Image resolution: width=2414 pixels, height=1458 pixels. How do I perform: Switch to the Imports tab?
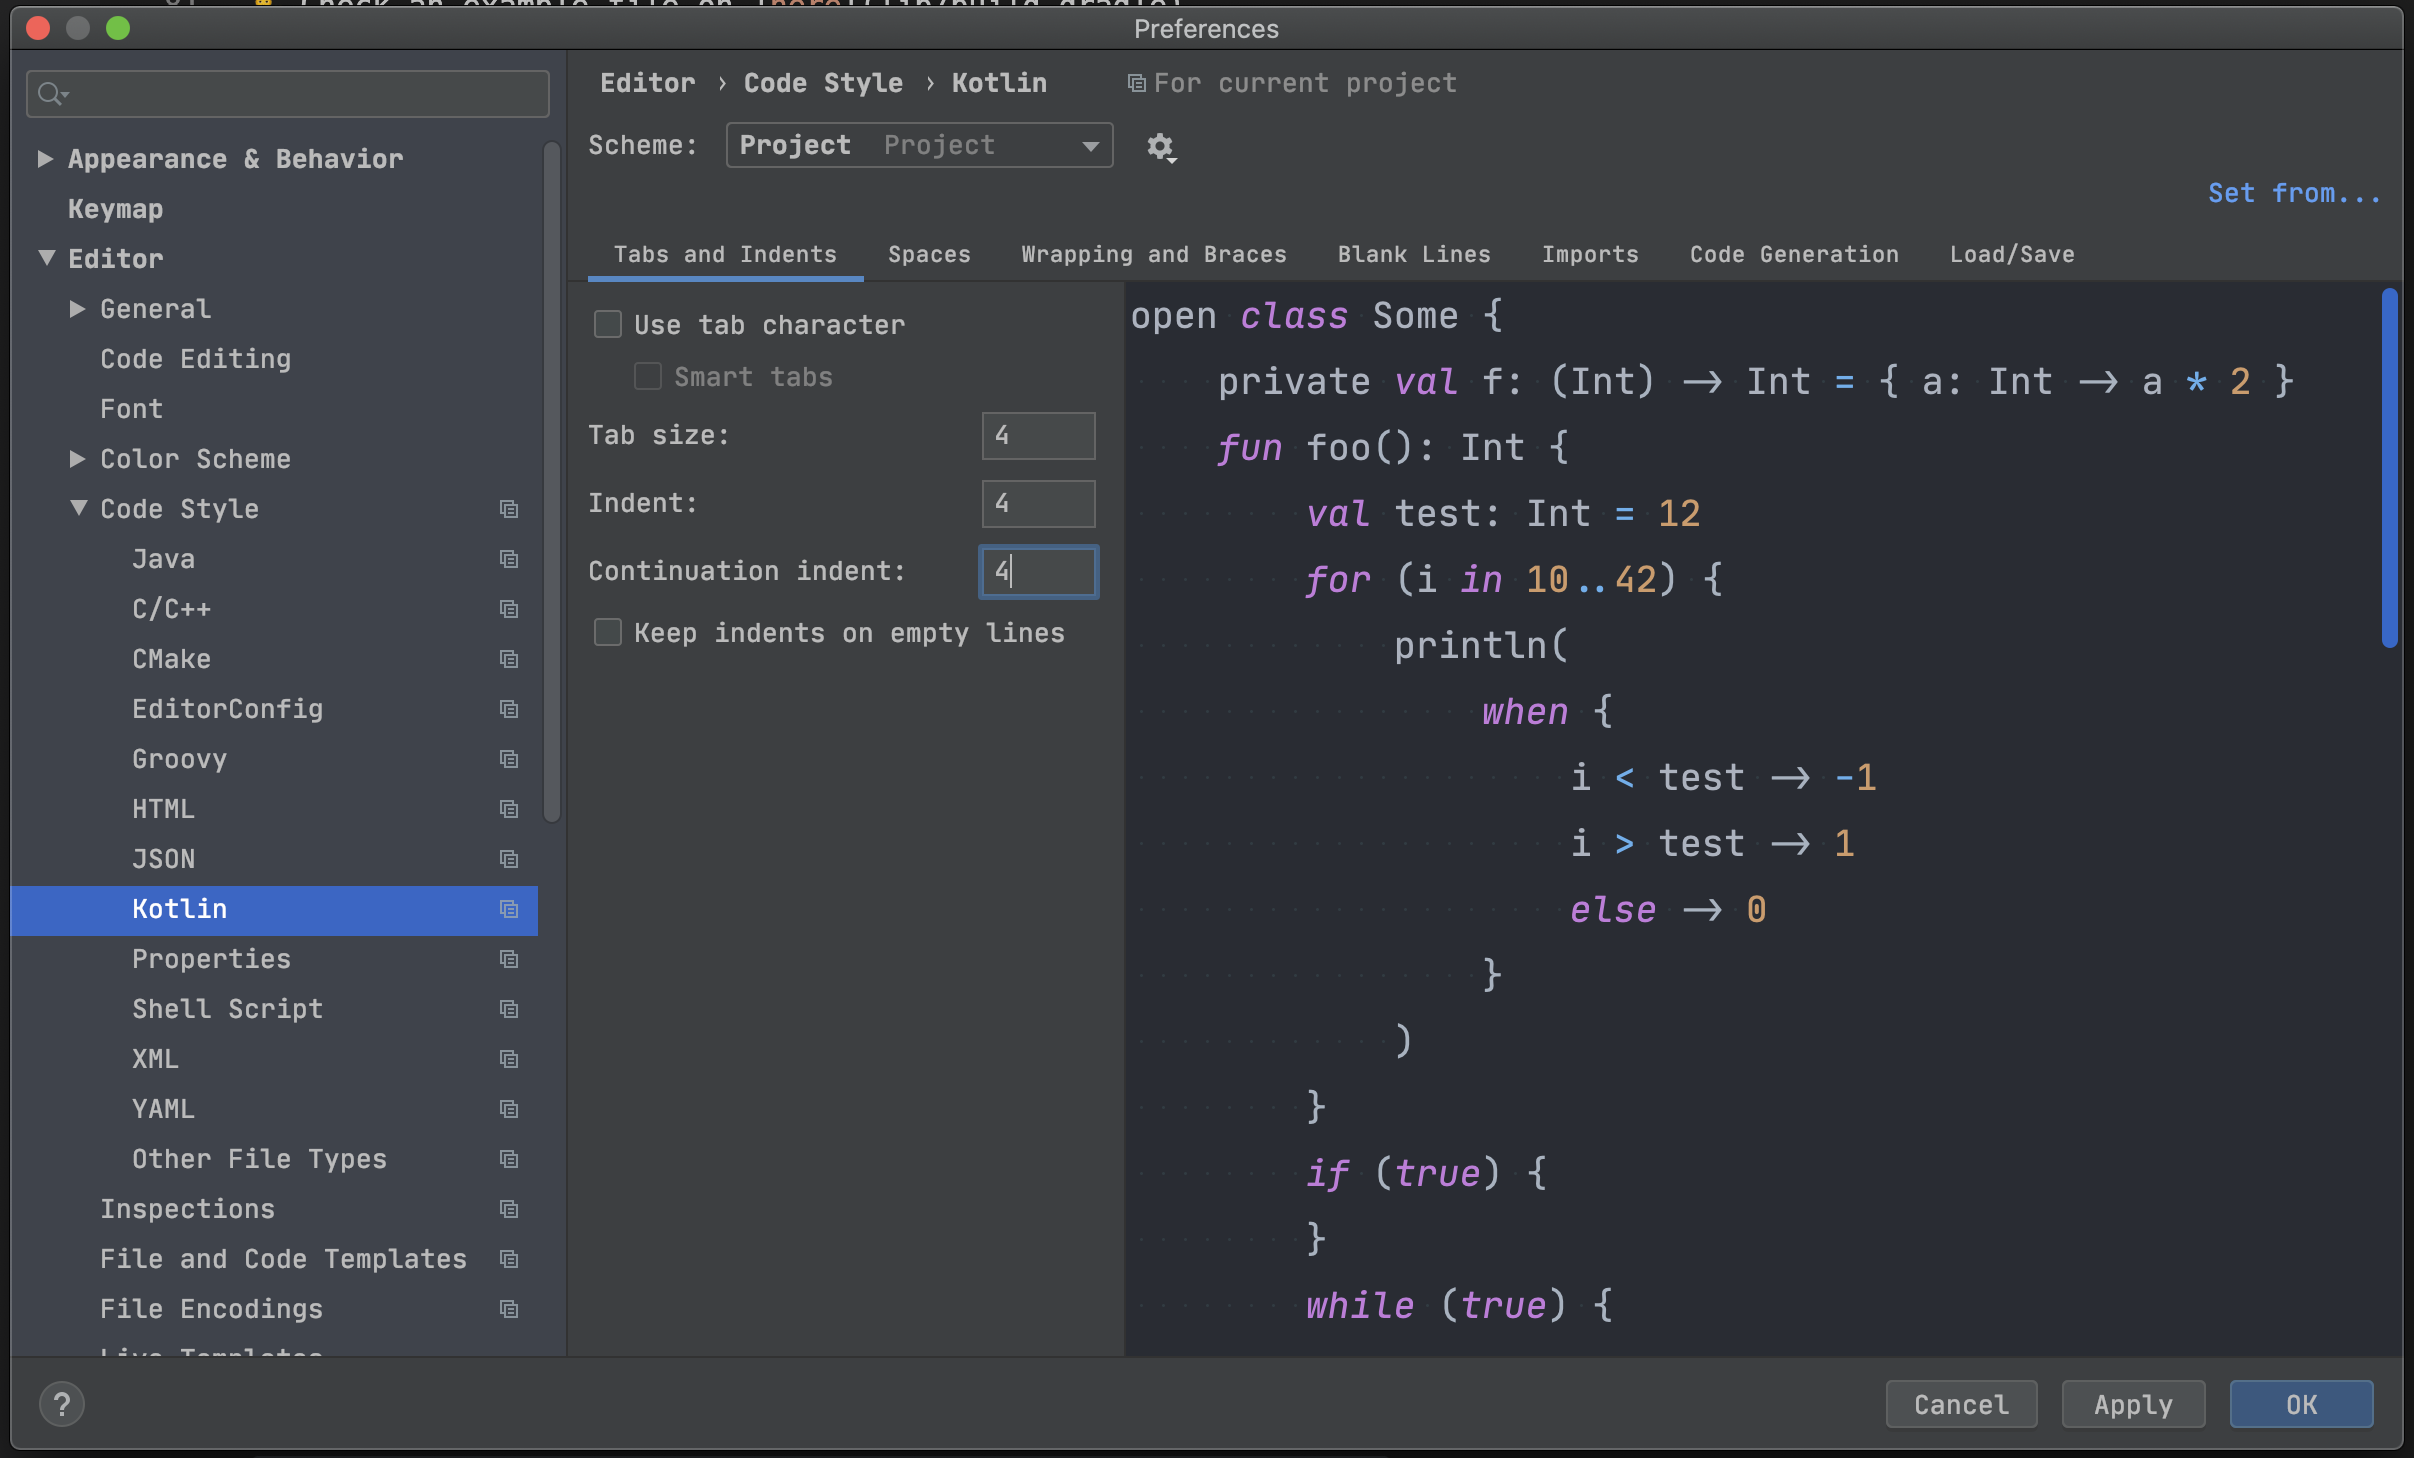(x=1590, y=254)
